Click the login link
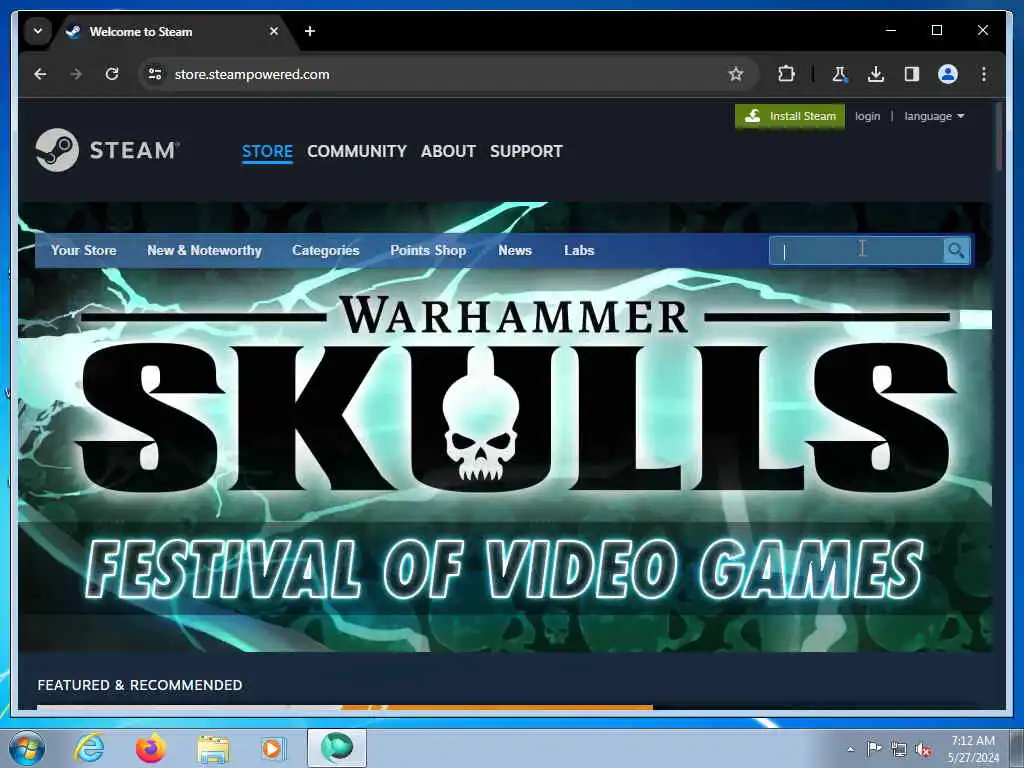 coord(867,116)
